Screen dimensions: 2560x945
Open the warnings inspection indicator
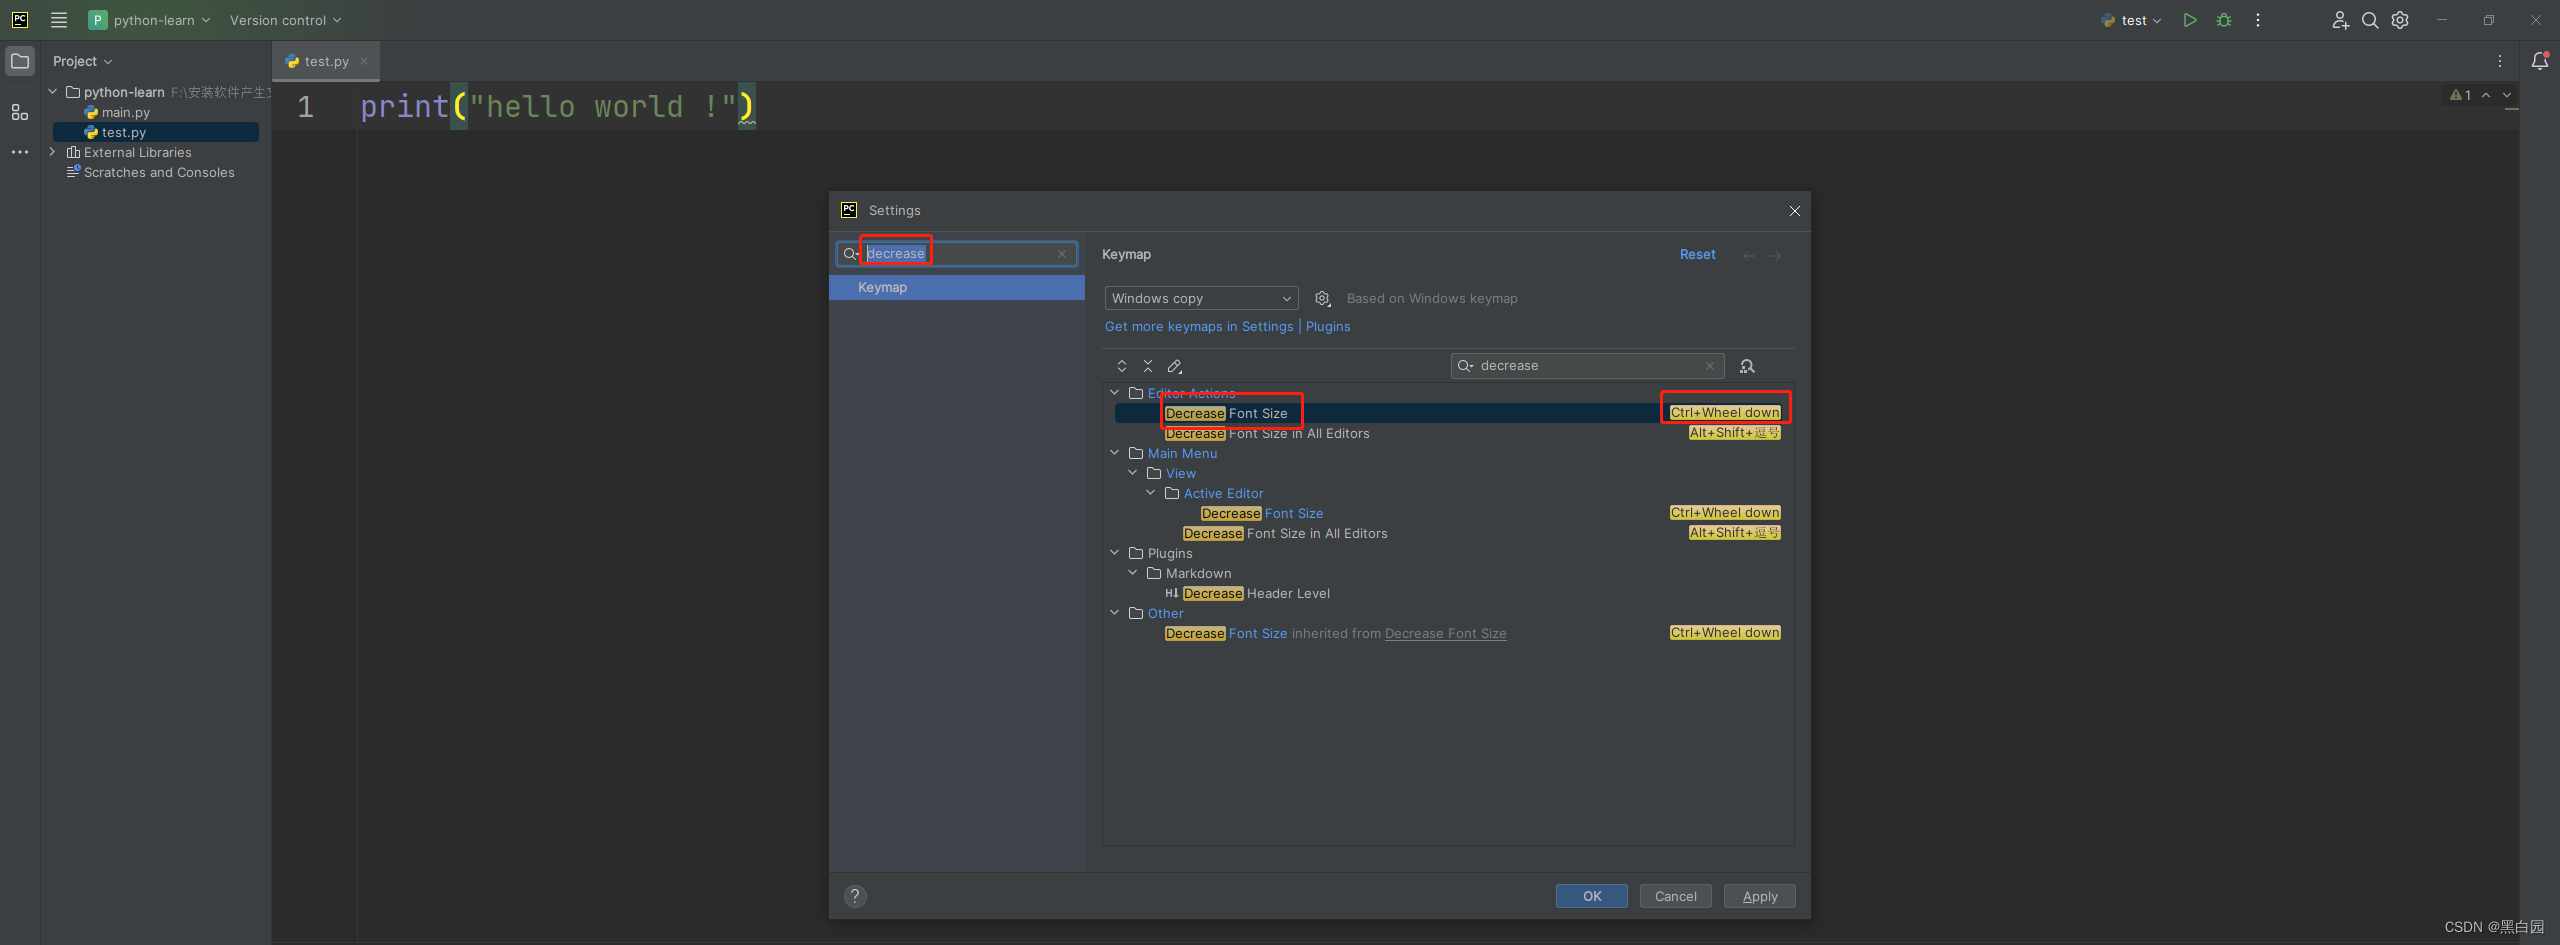(2460, 95)
